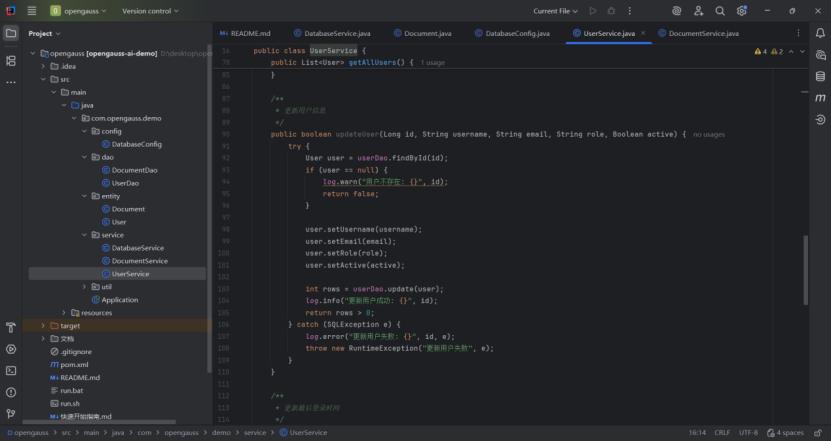Expand the target folder
831x442 pixels.
43,325
